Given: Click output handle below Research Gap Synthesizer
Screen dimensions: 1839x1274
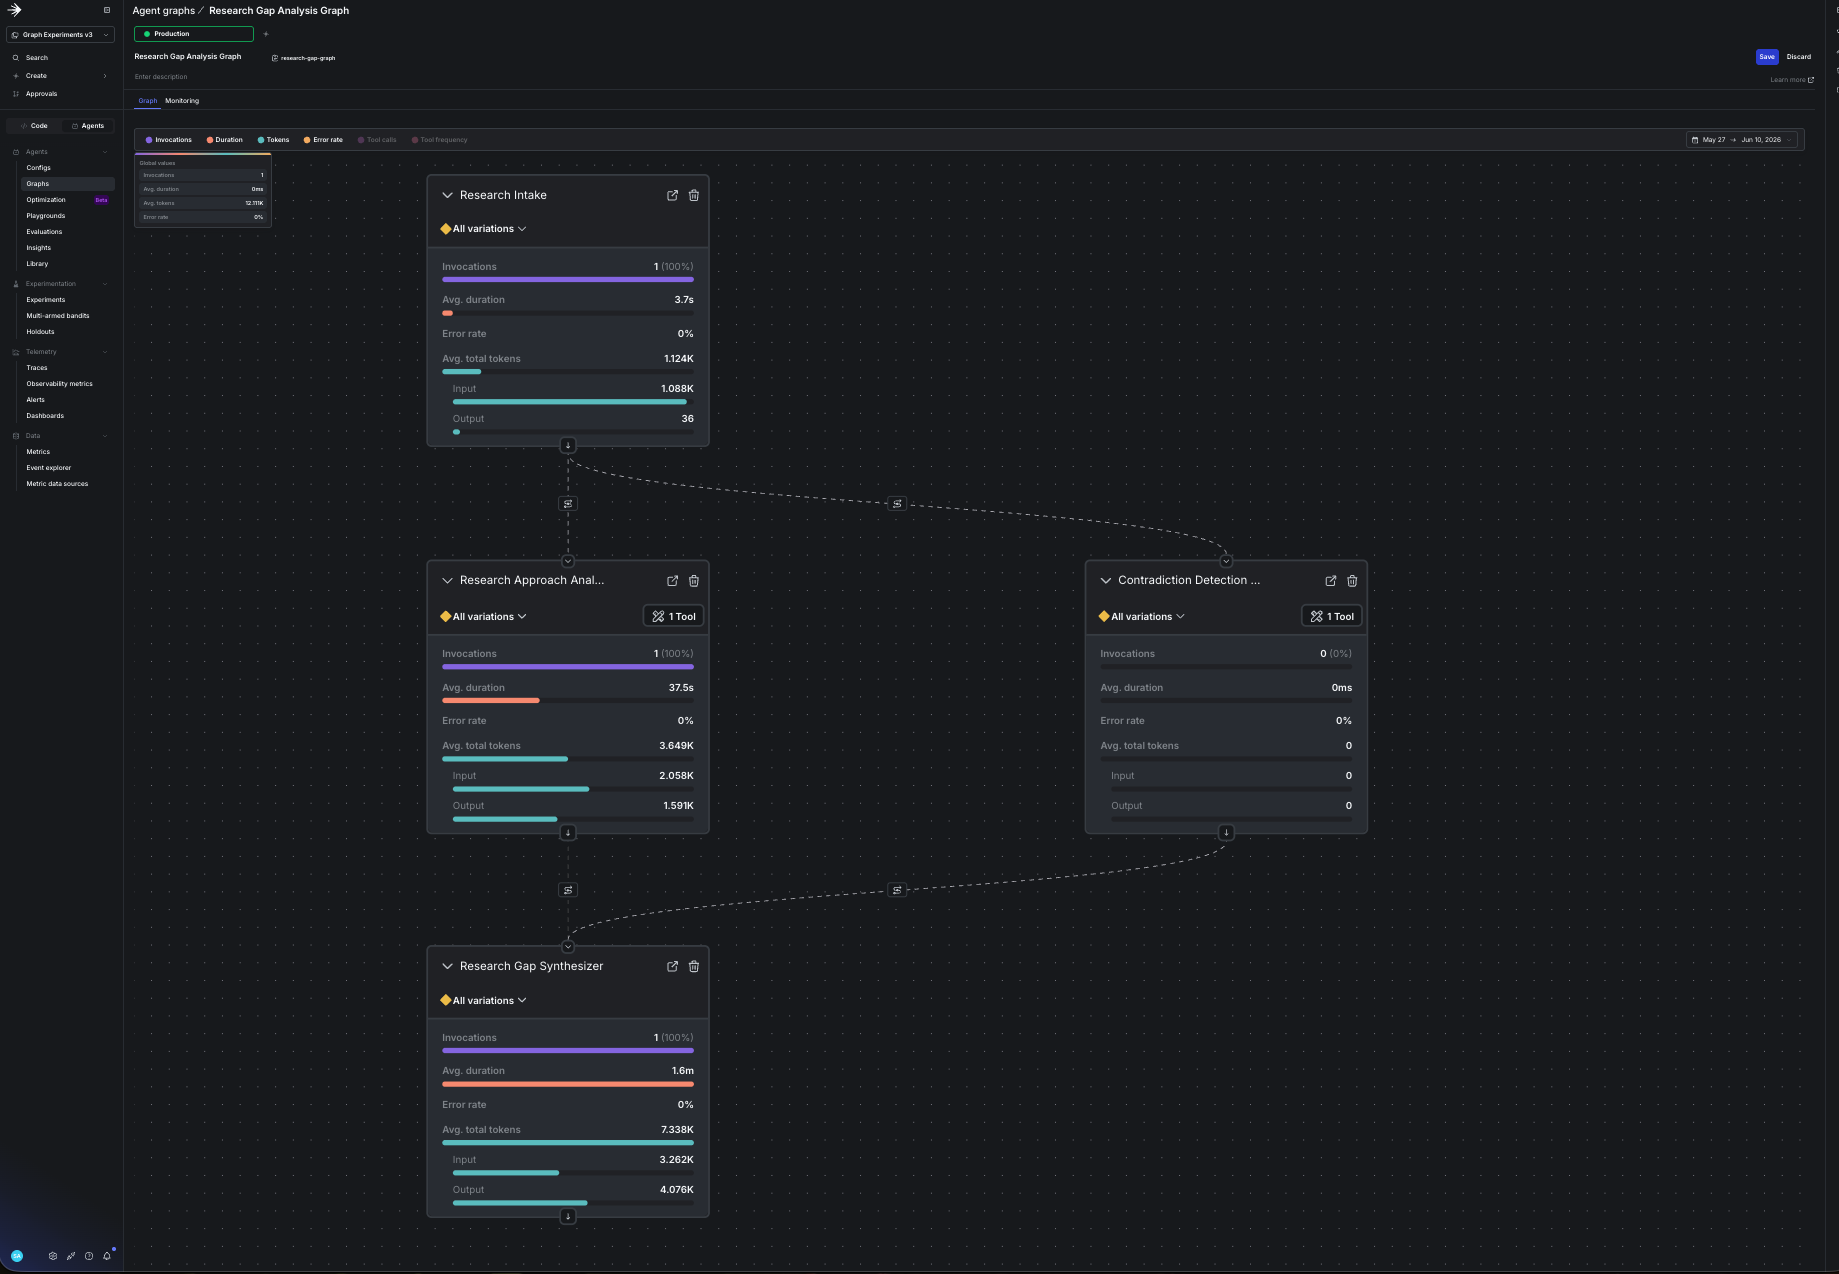Looking at the screenshot, I should [x=568, y=1216].
